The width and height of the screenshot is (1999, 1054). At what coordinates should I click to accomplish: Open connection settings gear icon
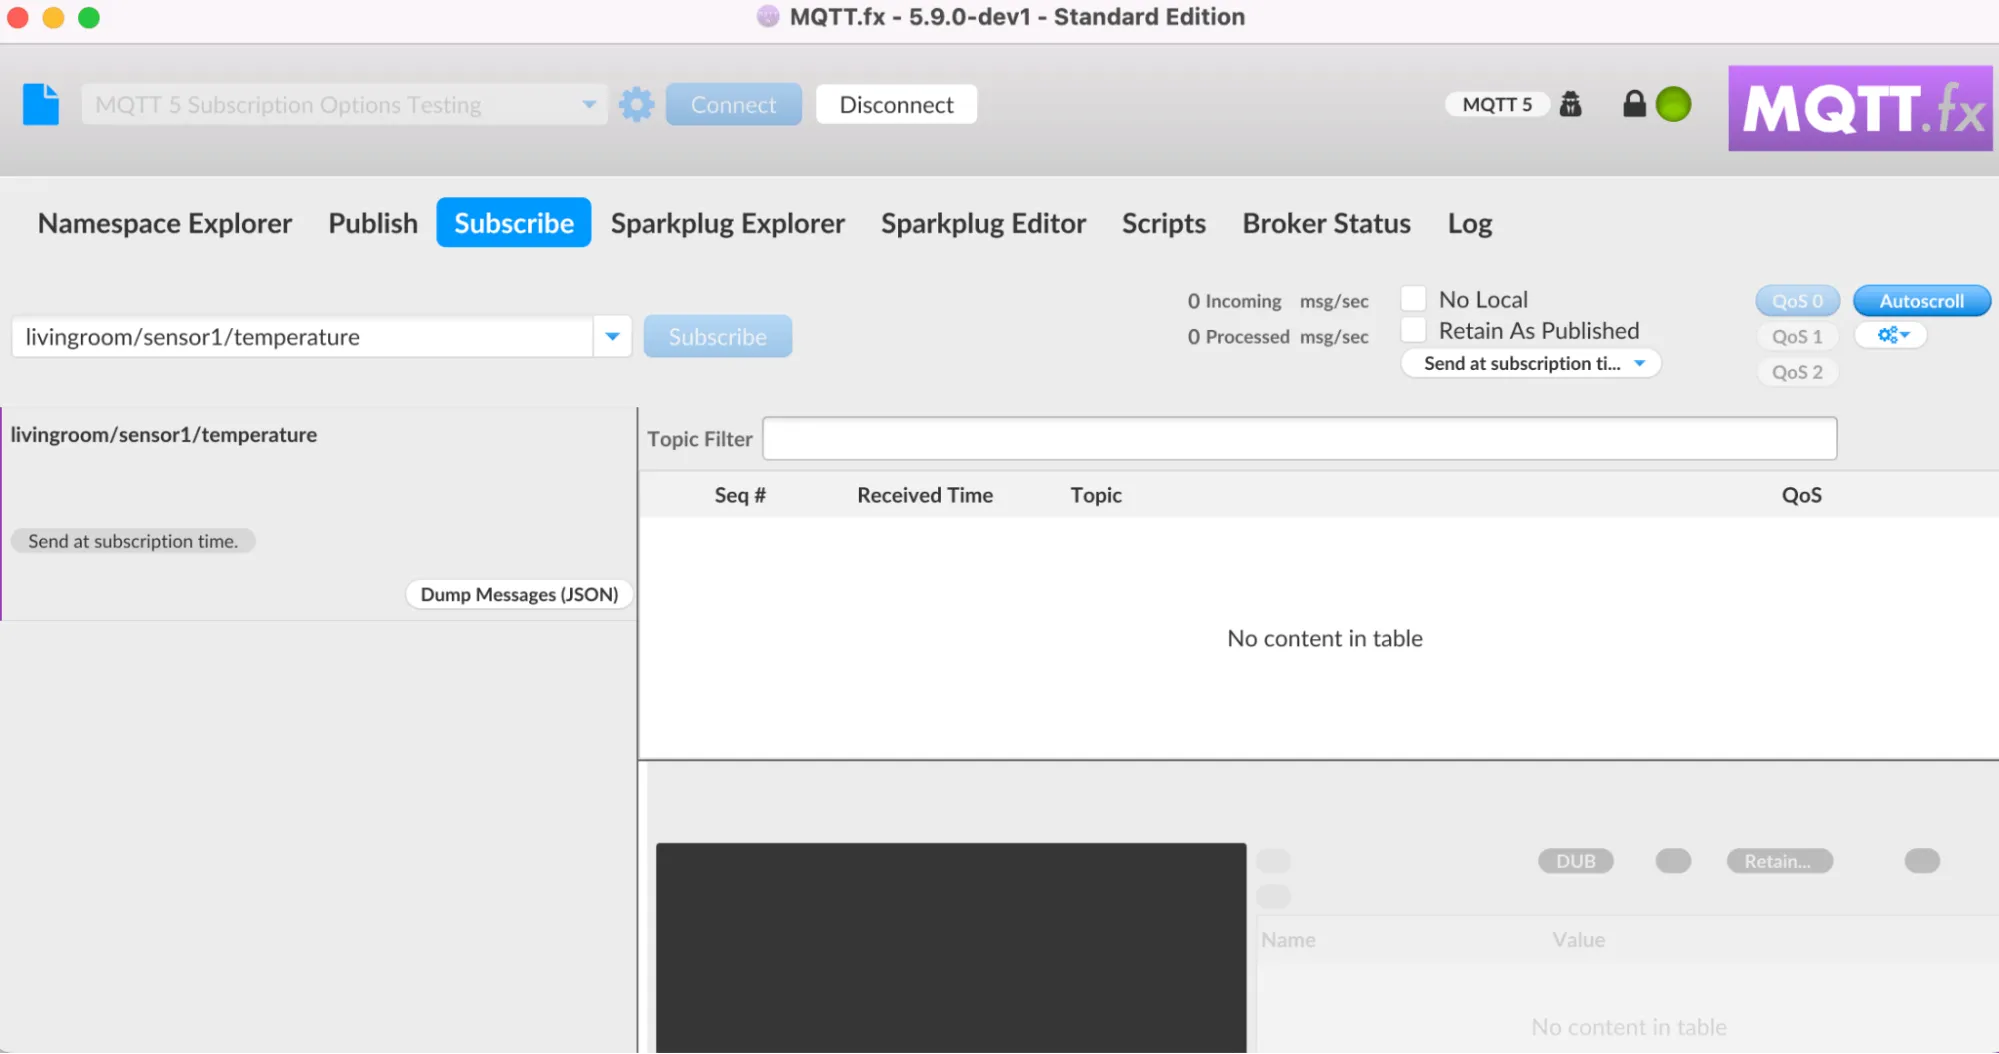(x=636, y=104)
